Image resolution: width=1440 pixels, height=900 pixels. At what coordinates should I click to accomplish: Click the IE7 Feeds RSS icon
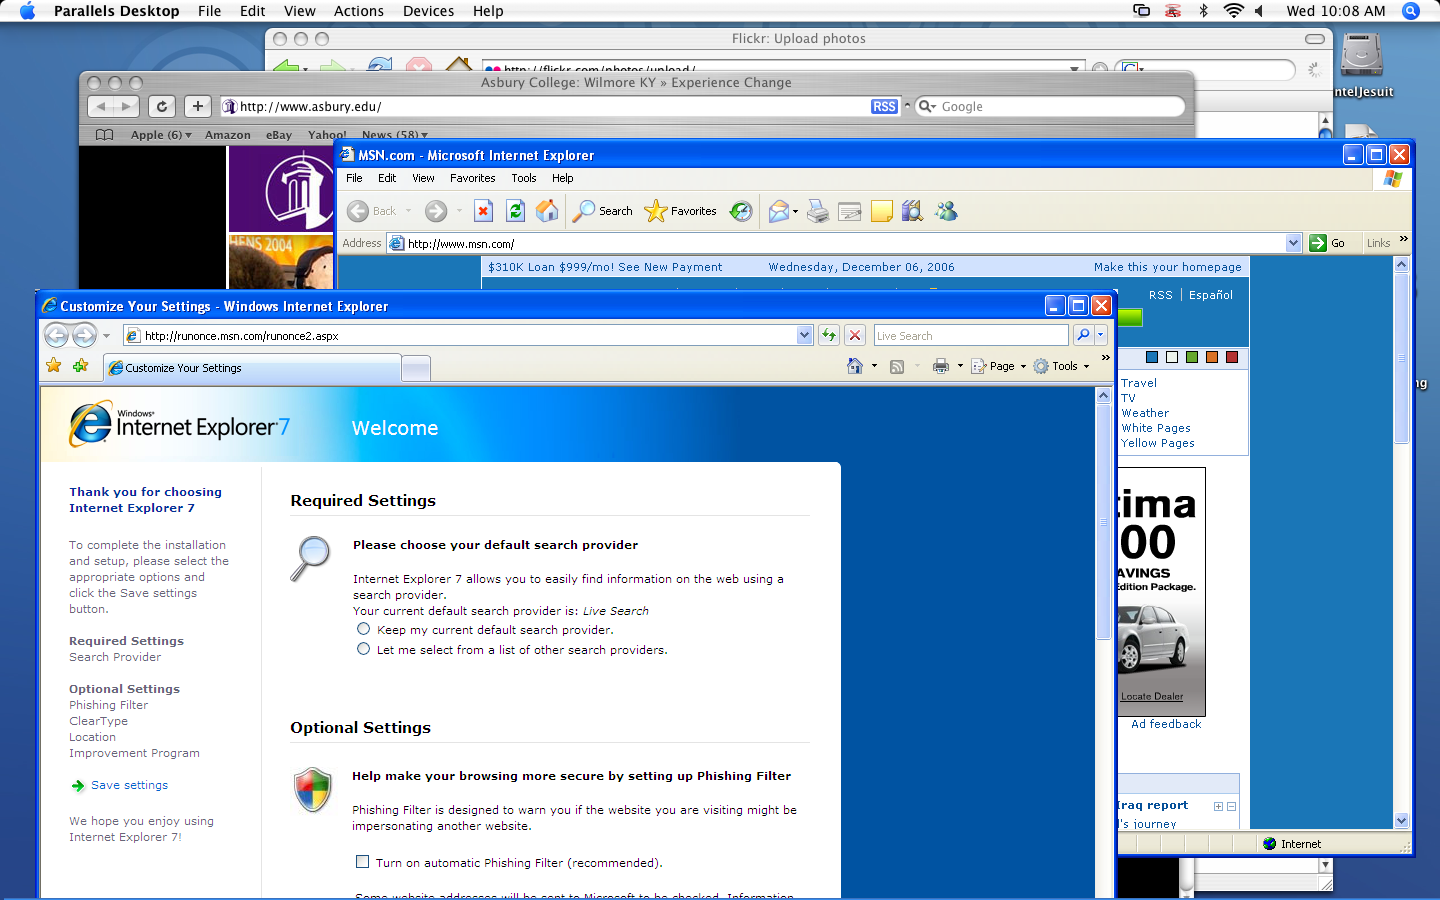[x=897, y=366]
